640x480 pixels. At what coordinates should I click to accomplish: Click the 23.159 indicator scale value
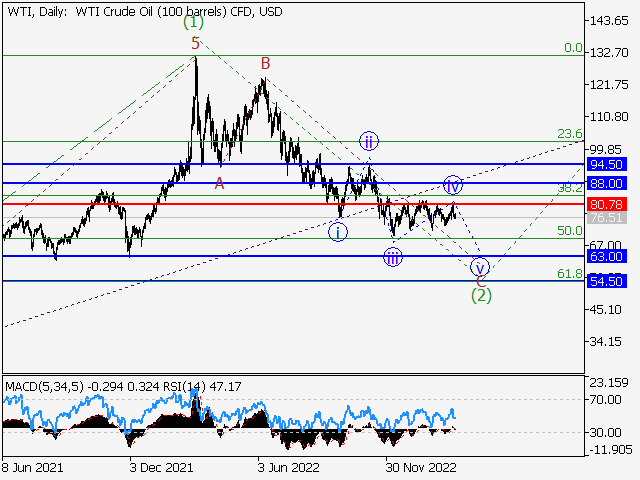tap(609, 383)
